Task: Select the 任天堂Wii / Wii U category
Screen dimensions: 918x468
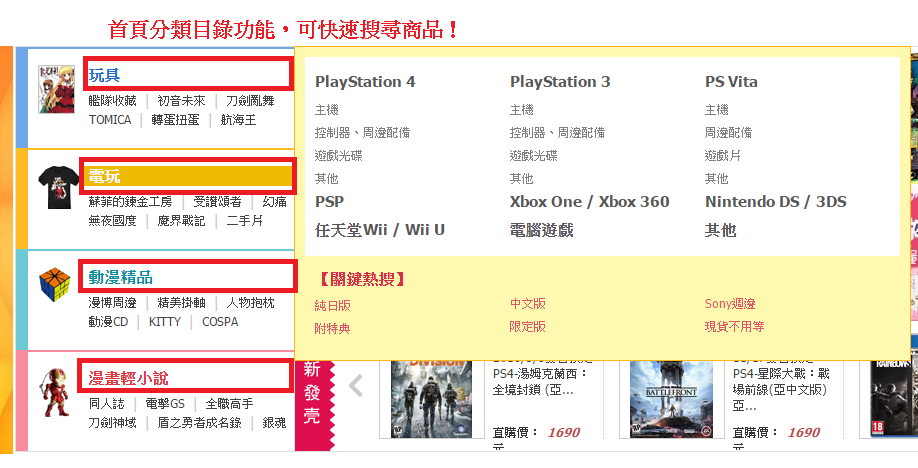Action: coord(380,230)
